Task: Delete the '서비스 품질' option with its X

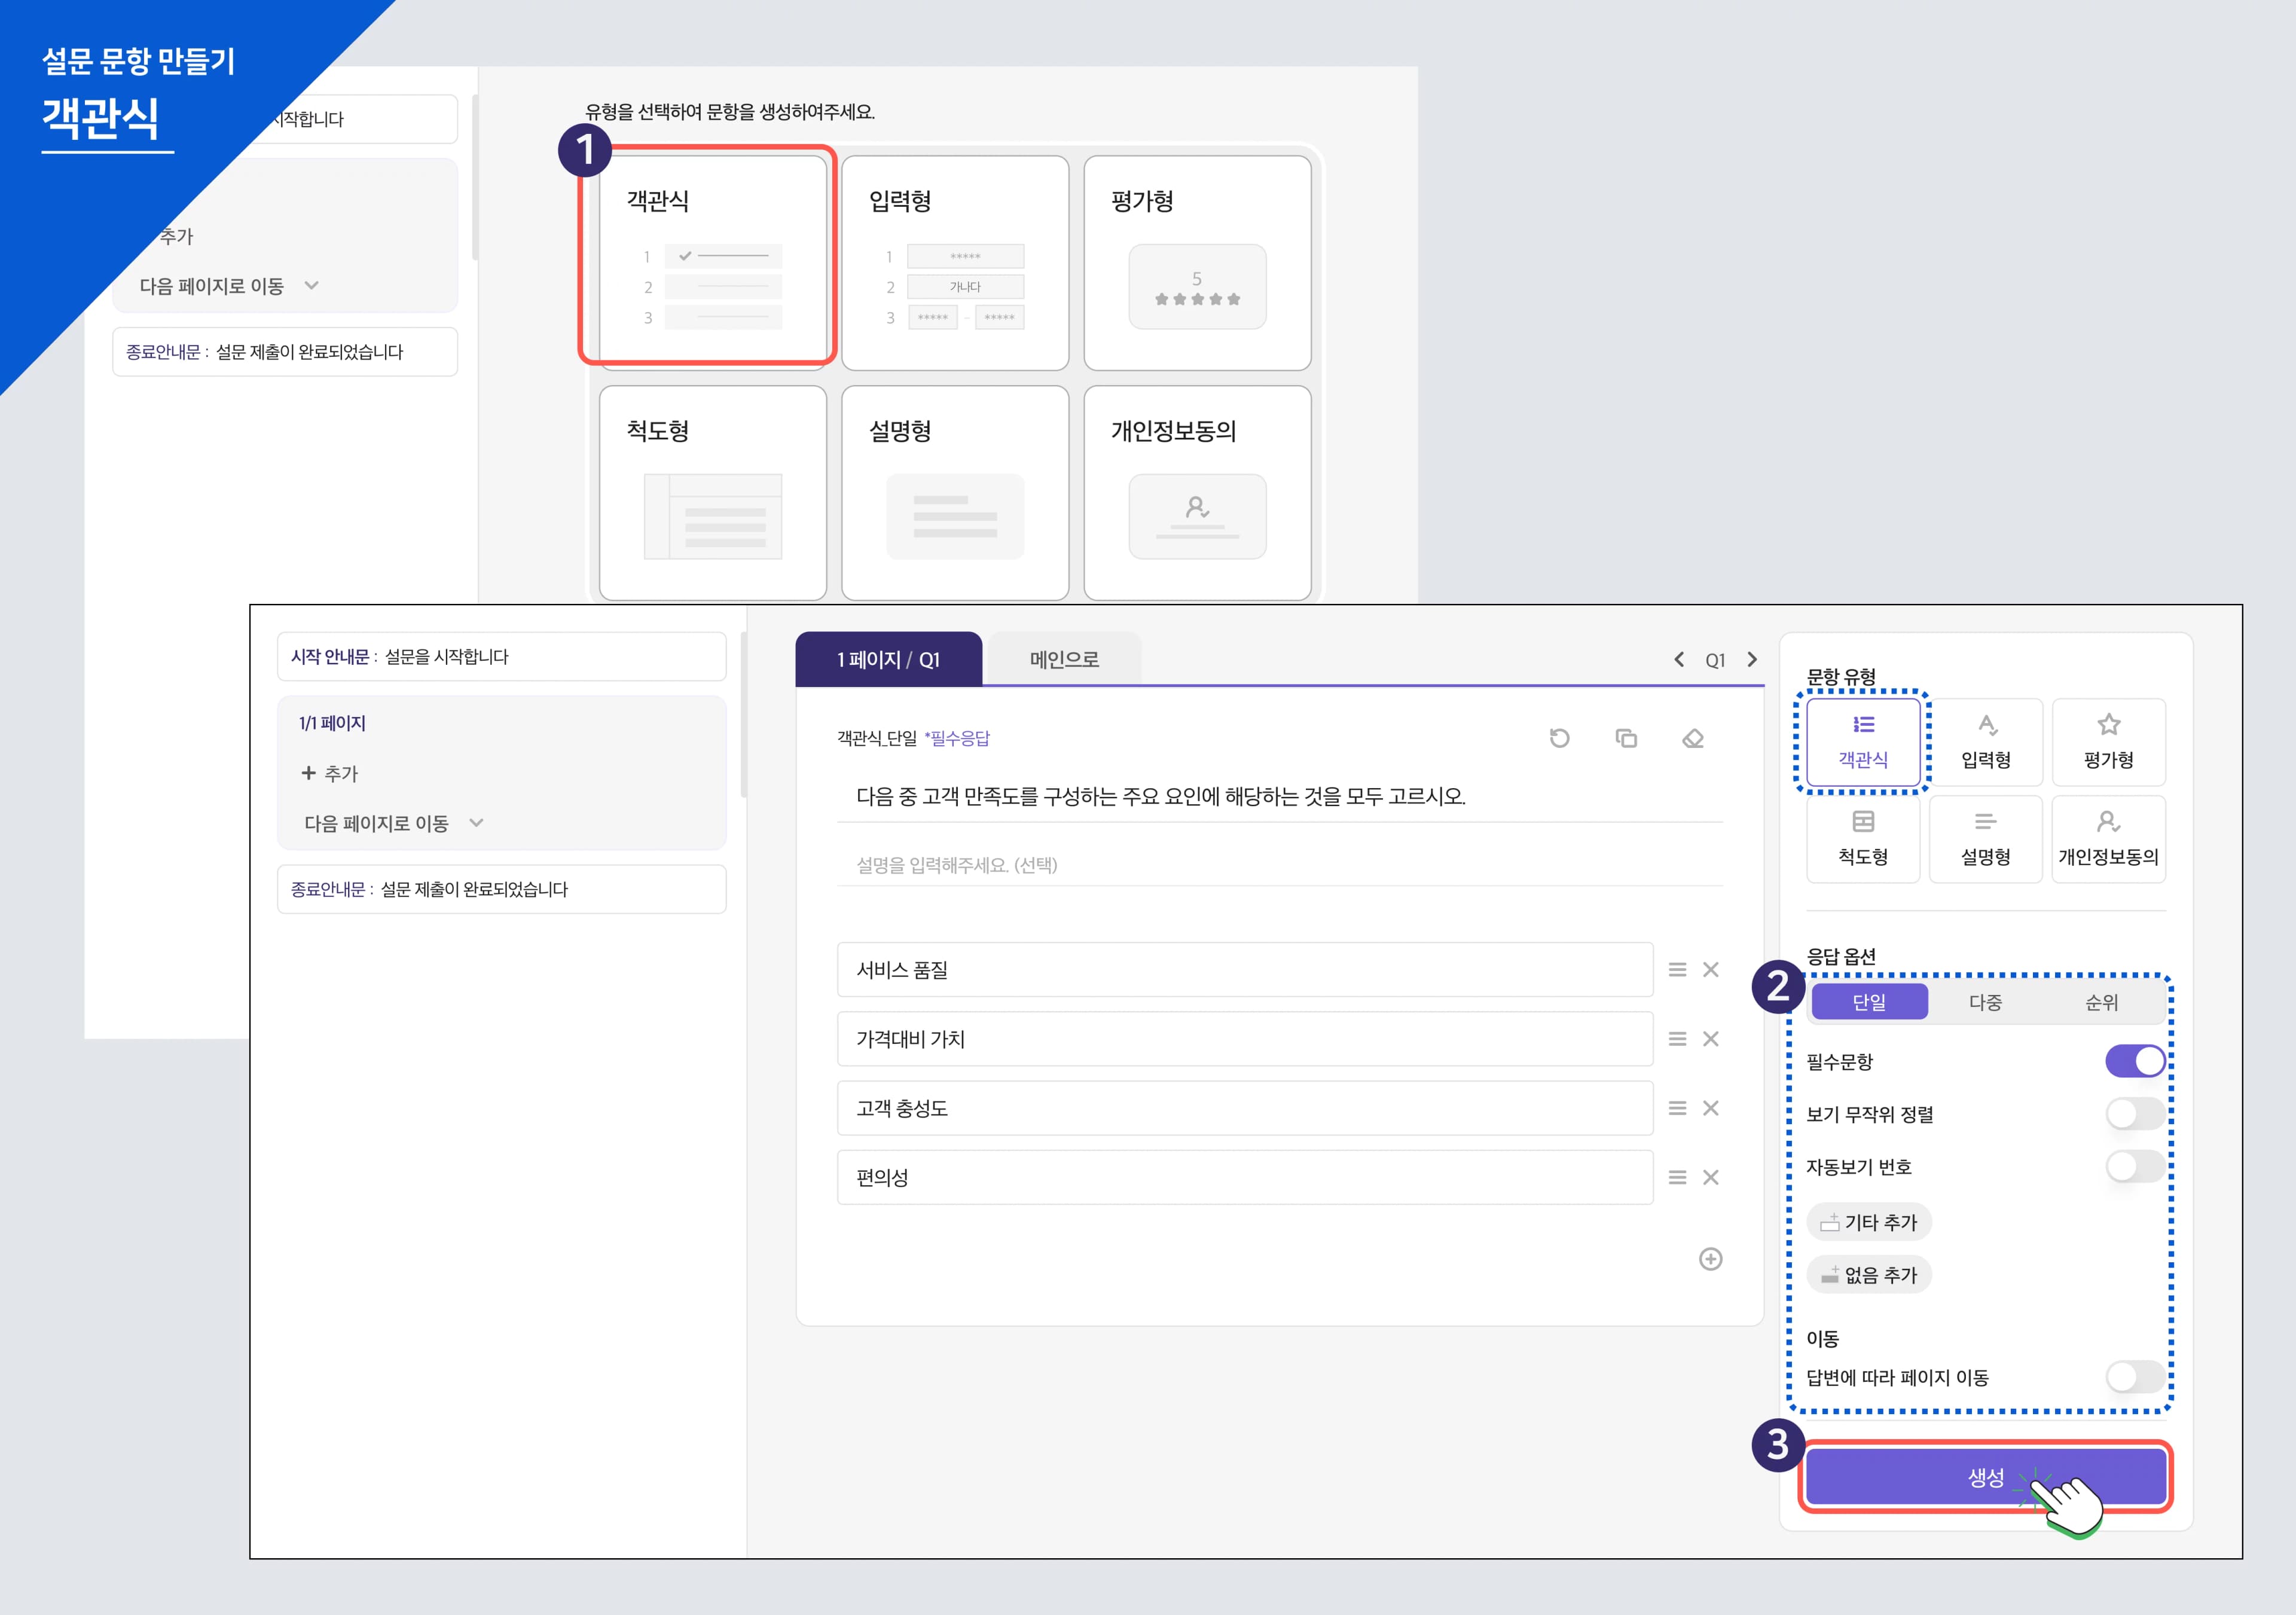Action: point(1711,969)
